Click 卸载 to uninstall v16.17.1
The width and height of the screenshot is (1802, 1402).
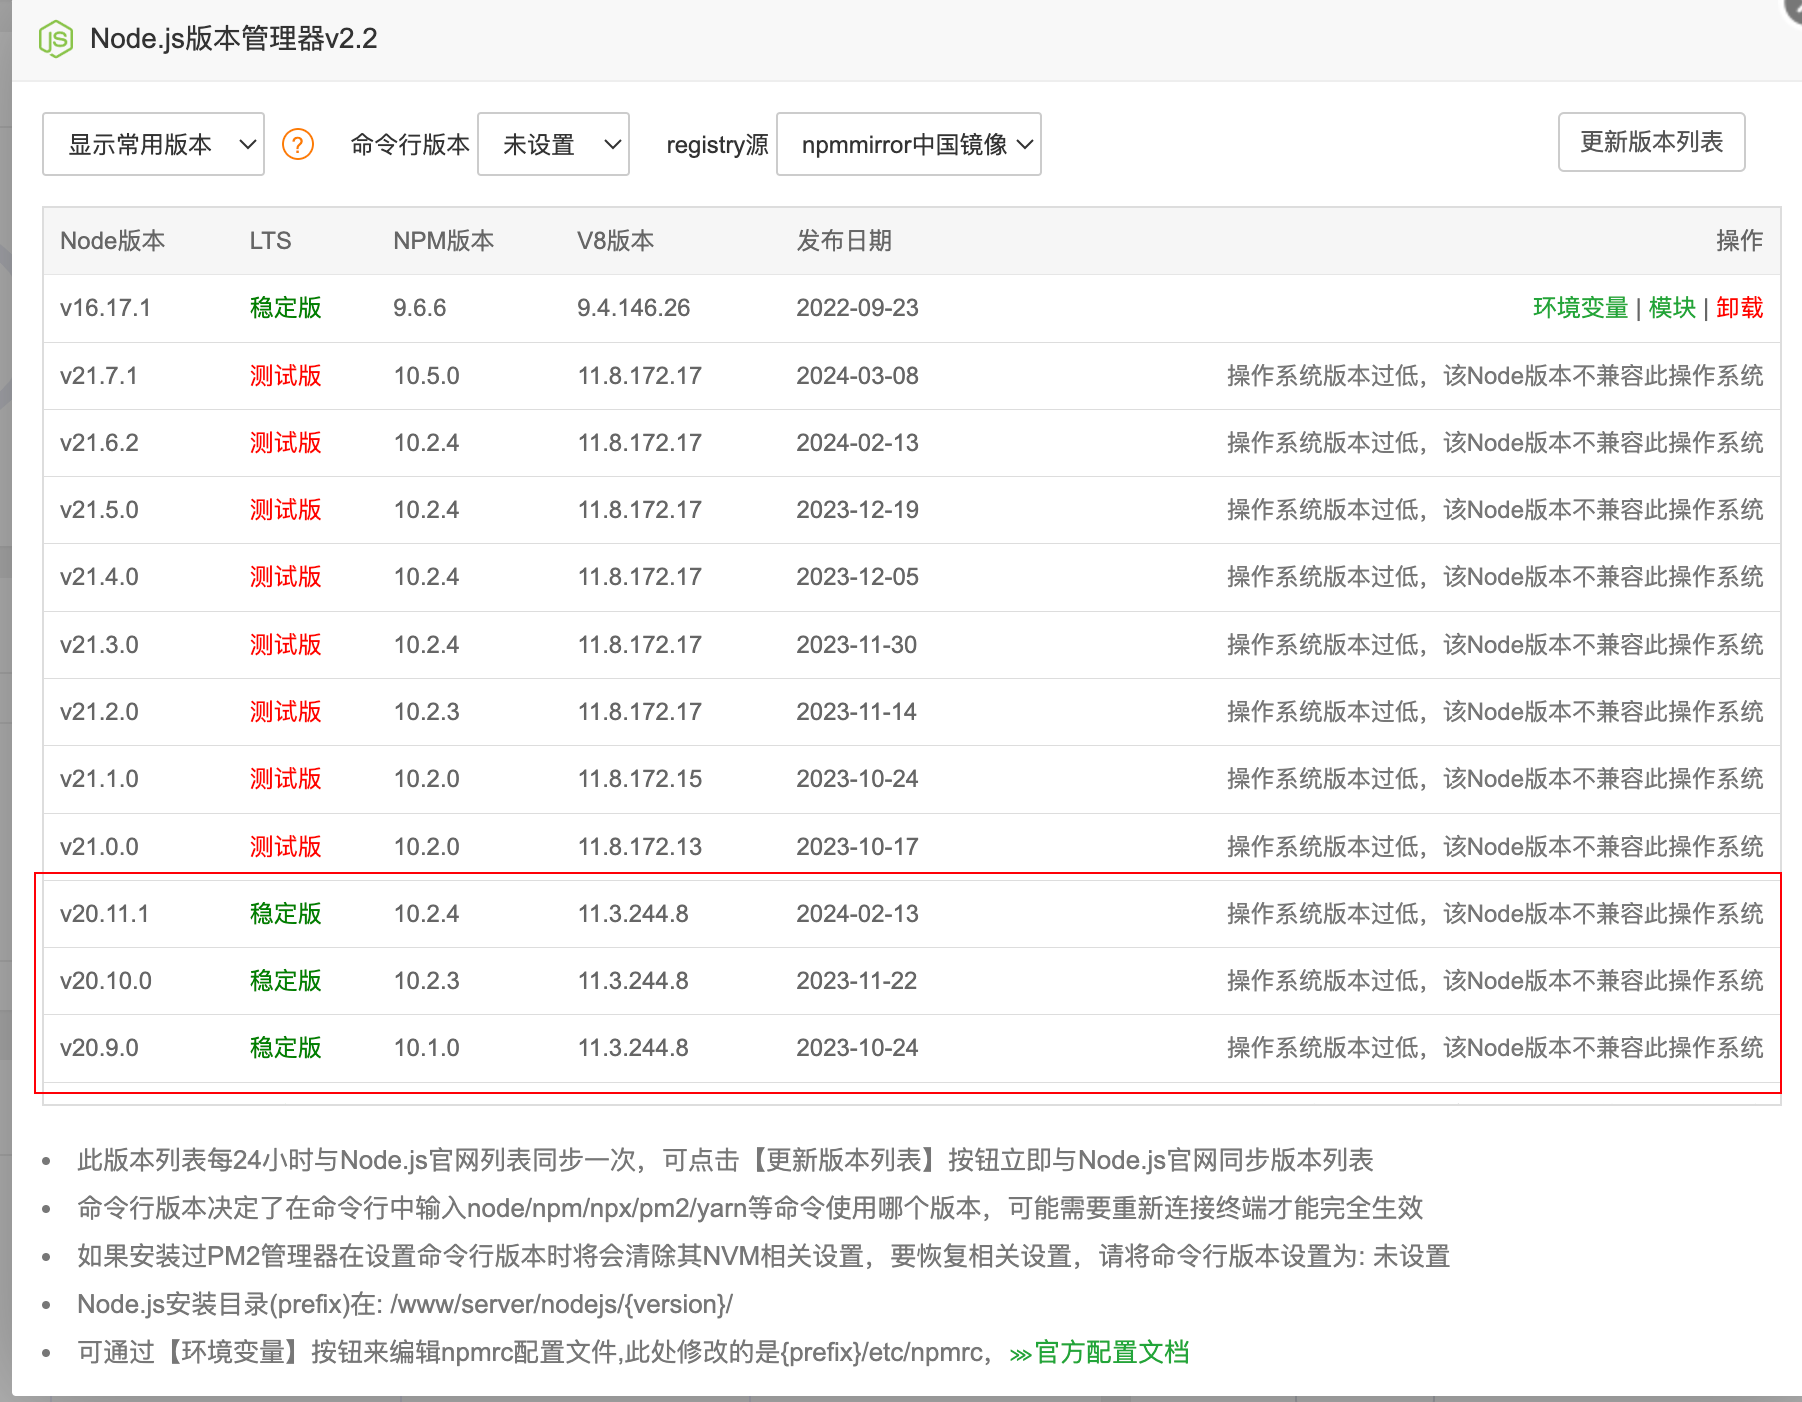1739,308
